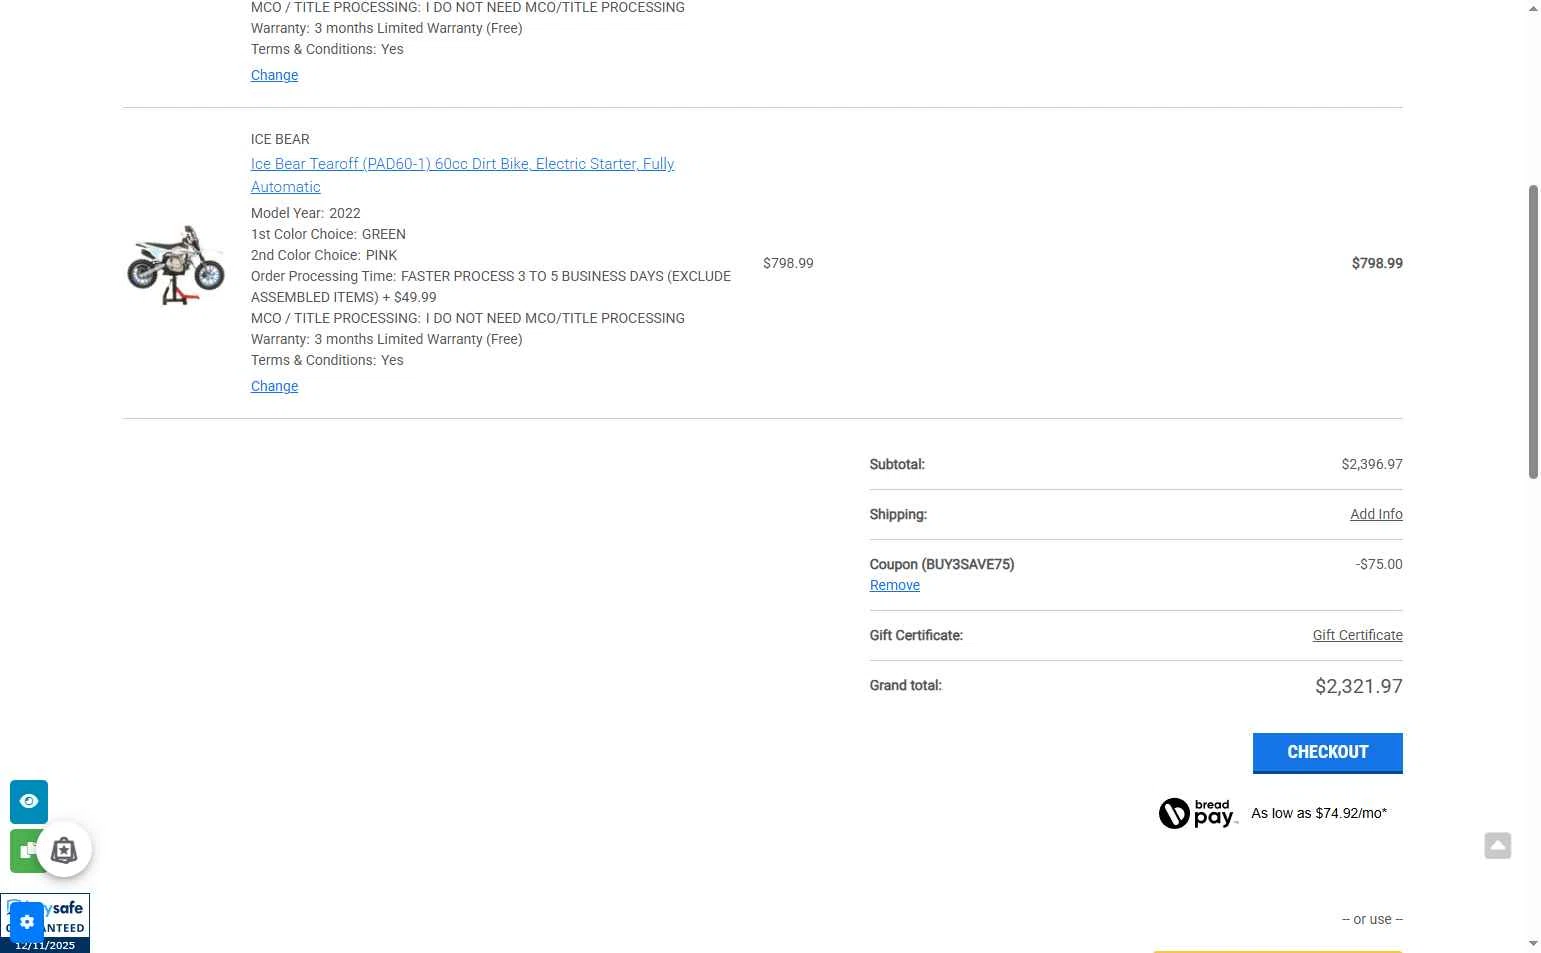Screen dimensions: 1541x953
Task: Click the Change link of the upper cart item
Action: pyautogui.click(x=274, y=75)
